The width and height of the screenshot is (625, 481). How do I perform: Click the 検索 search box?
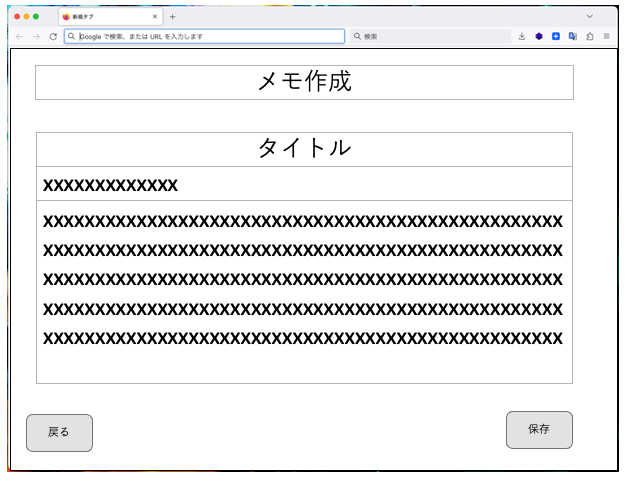(x=430, y=36)
